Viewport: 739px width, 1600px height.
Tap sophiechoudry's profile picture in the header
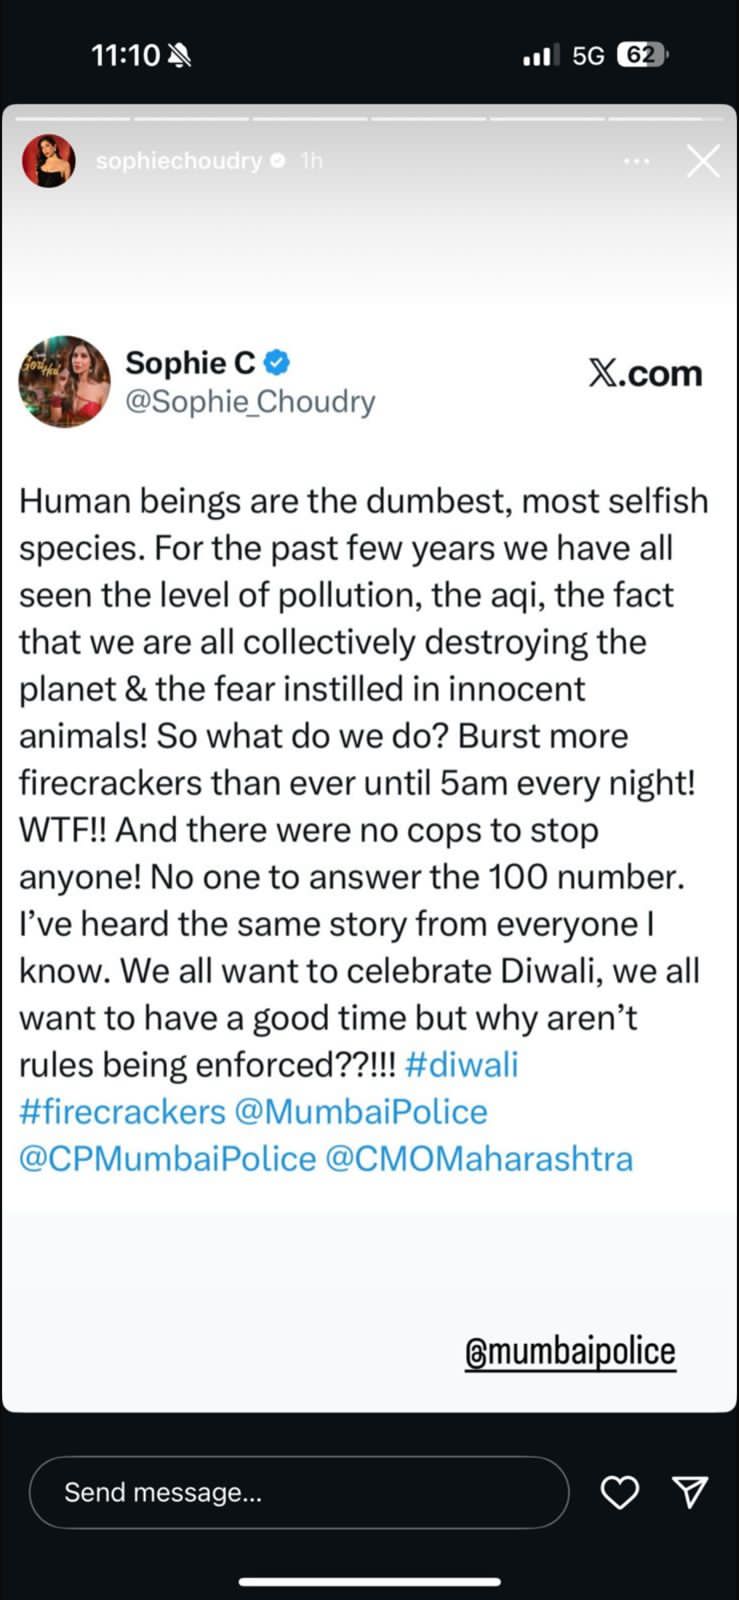click(48, 160)
